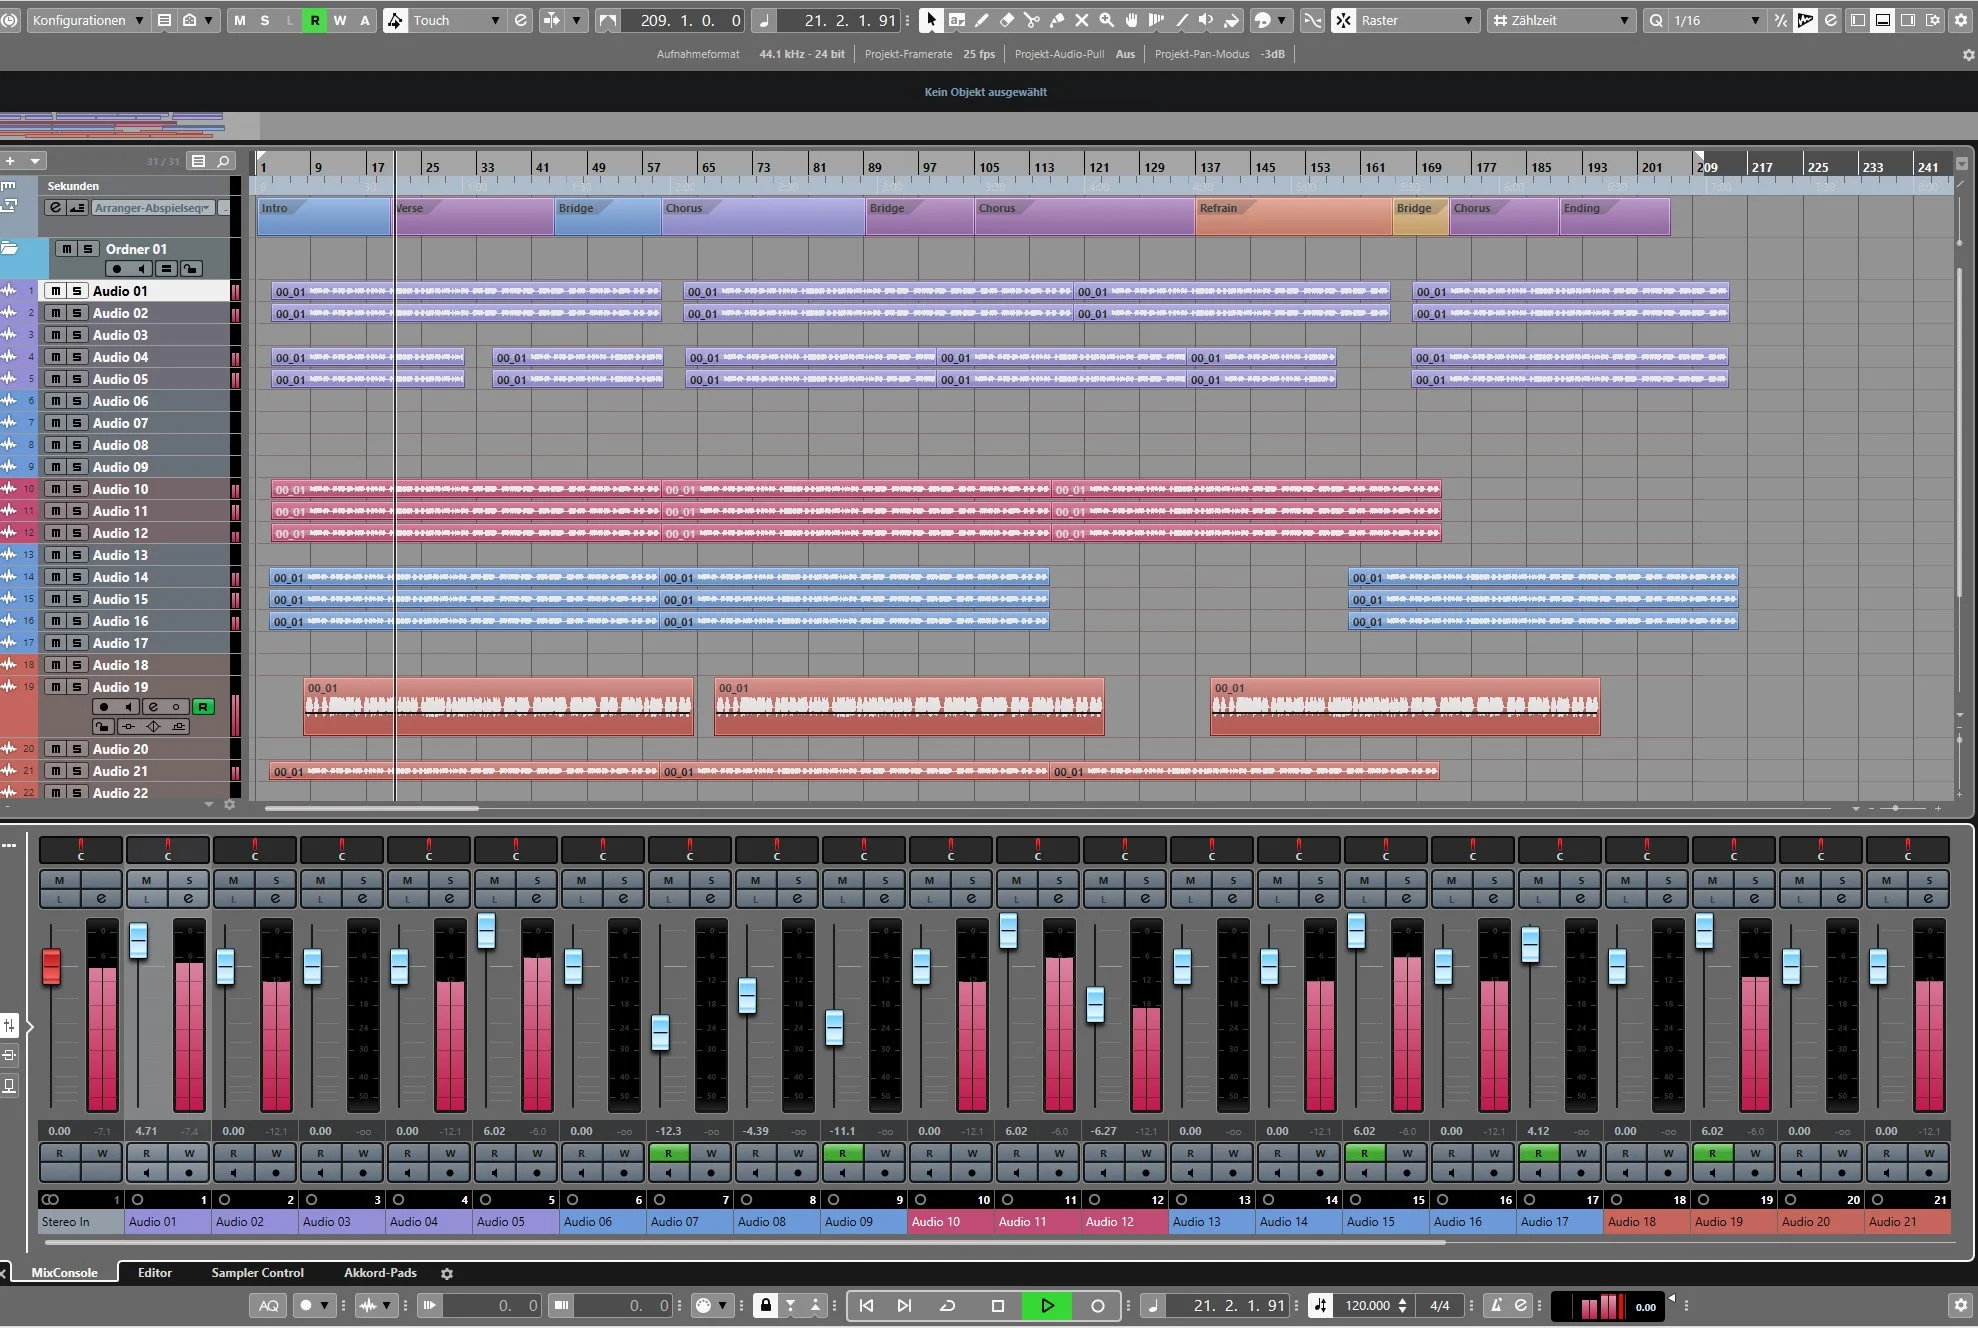Toggle Snap on/off button beside Raster
This screenshot has width=1978, height=1328.
point(1344,20)
